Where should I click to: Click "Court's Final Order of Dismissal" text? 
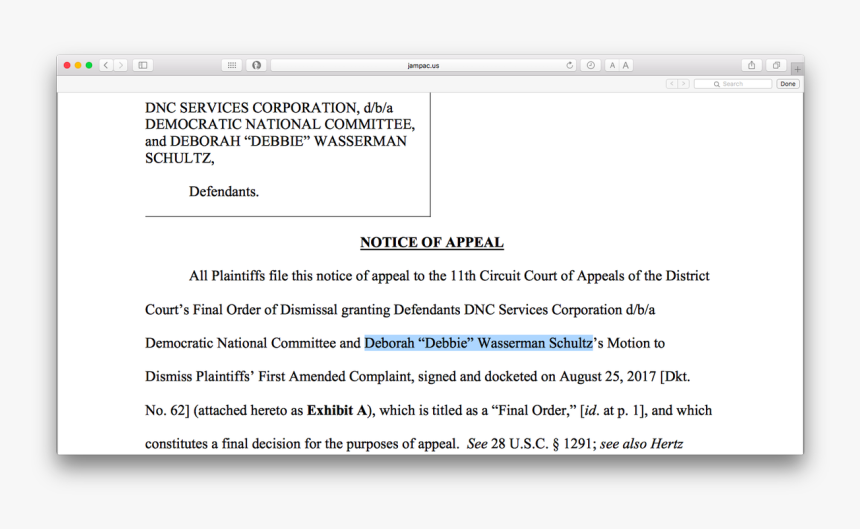(x=241, y=310)
